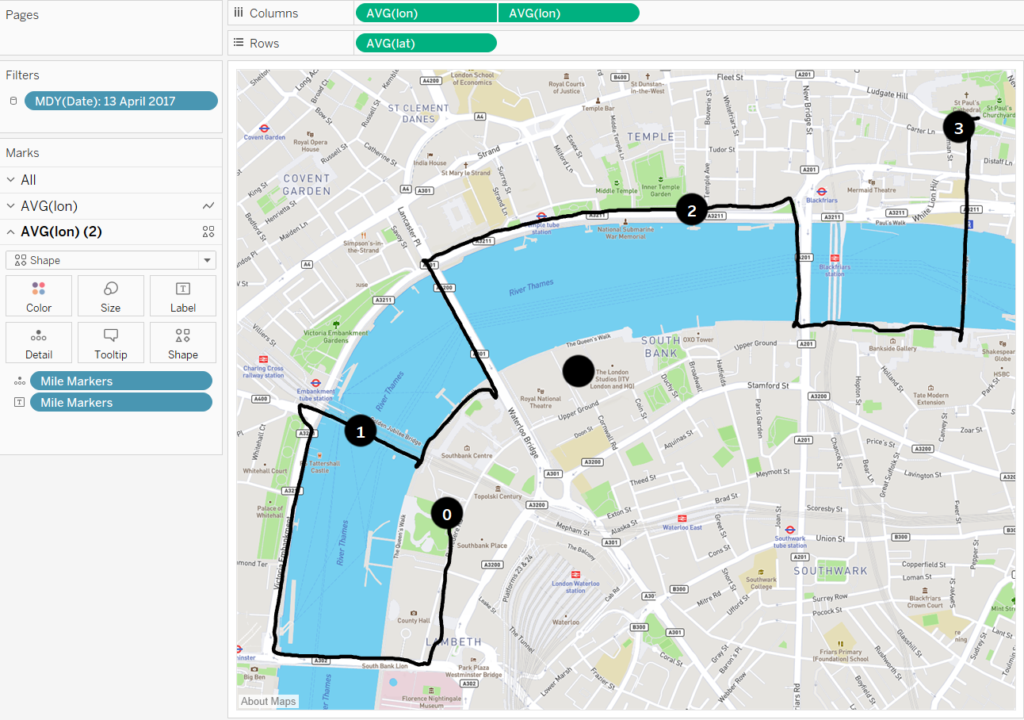The height and width of the screenshot is (720, 1024).
Task: Click the Filters shelf title
Action: (x=22, y=75)
